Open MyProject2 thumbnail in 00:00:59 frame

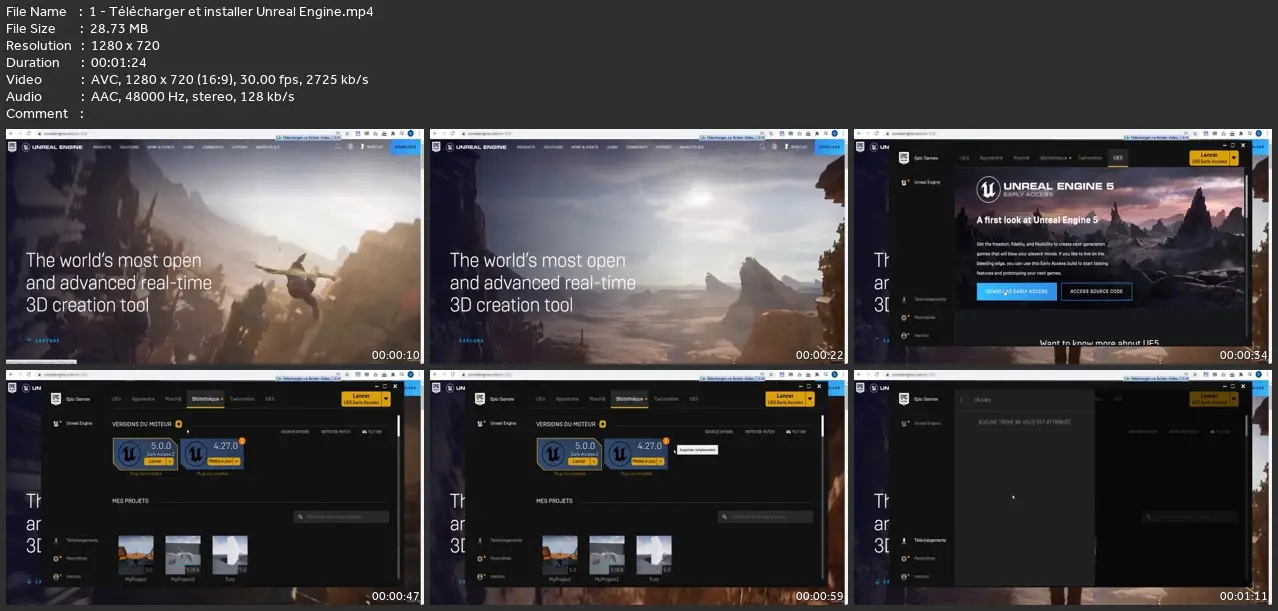pyautogui.click(x=607, y=555)
